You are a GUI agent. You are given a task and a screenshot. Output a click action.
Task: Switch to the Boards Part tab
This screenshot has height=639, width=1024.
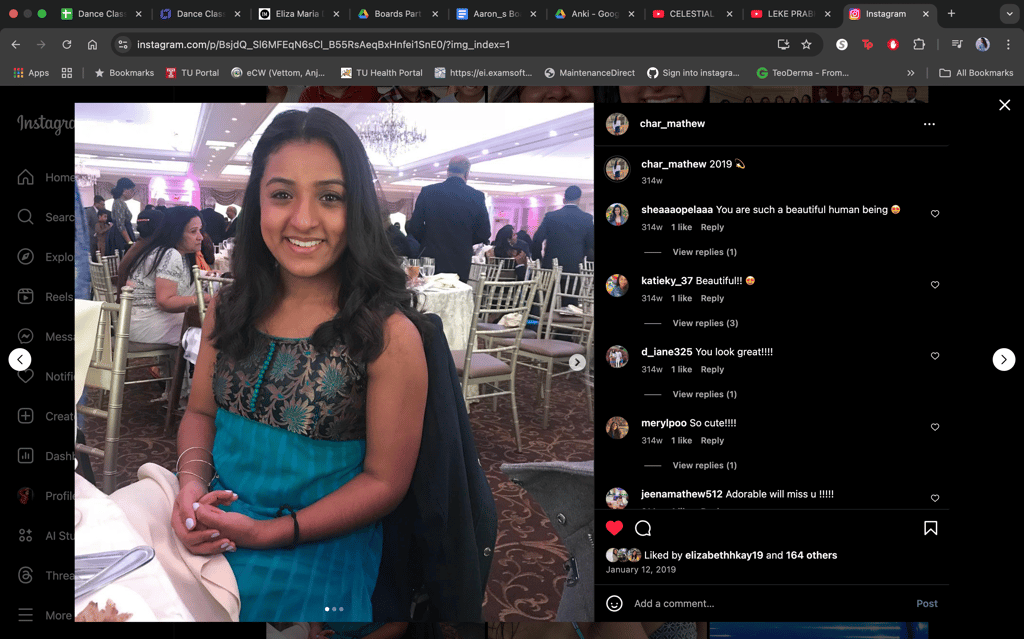[x=397, y=14]
